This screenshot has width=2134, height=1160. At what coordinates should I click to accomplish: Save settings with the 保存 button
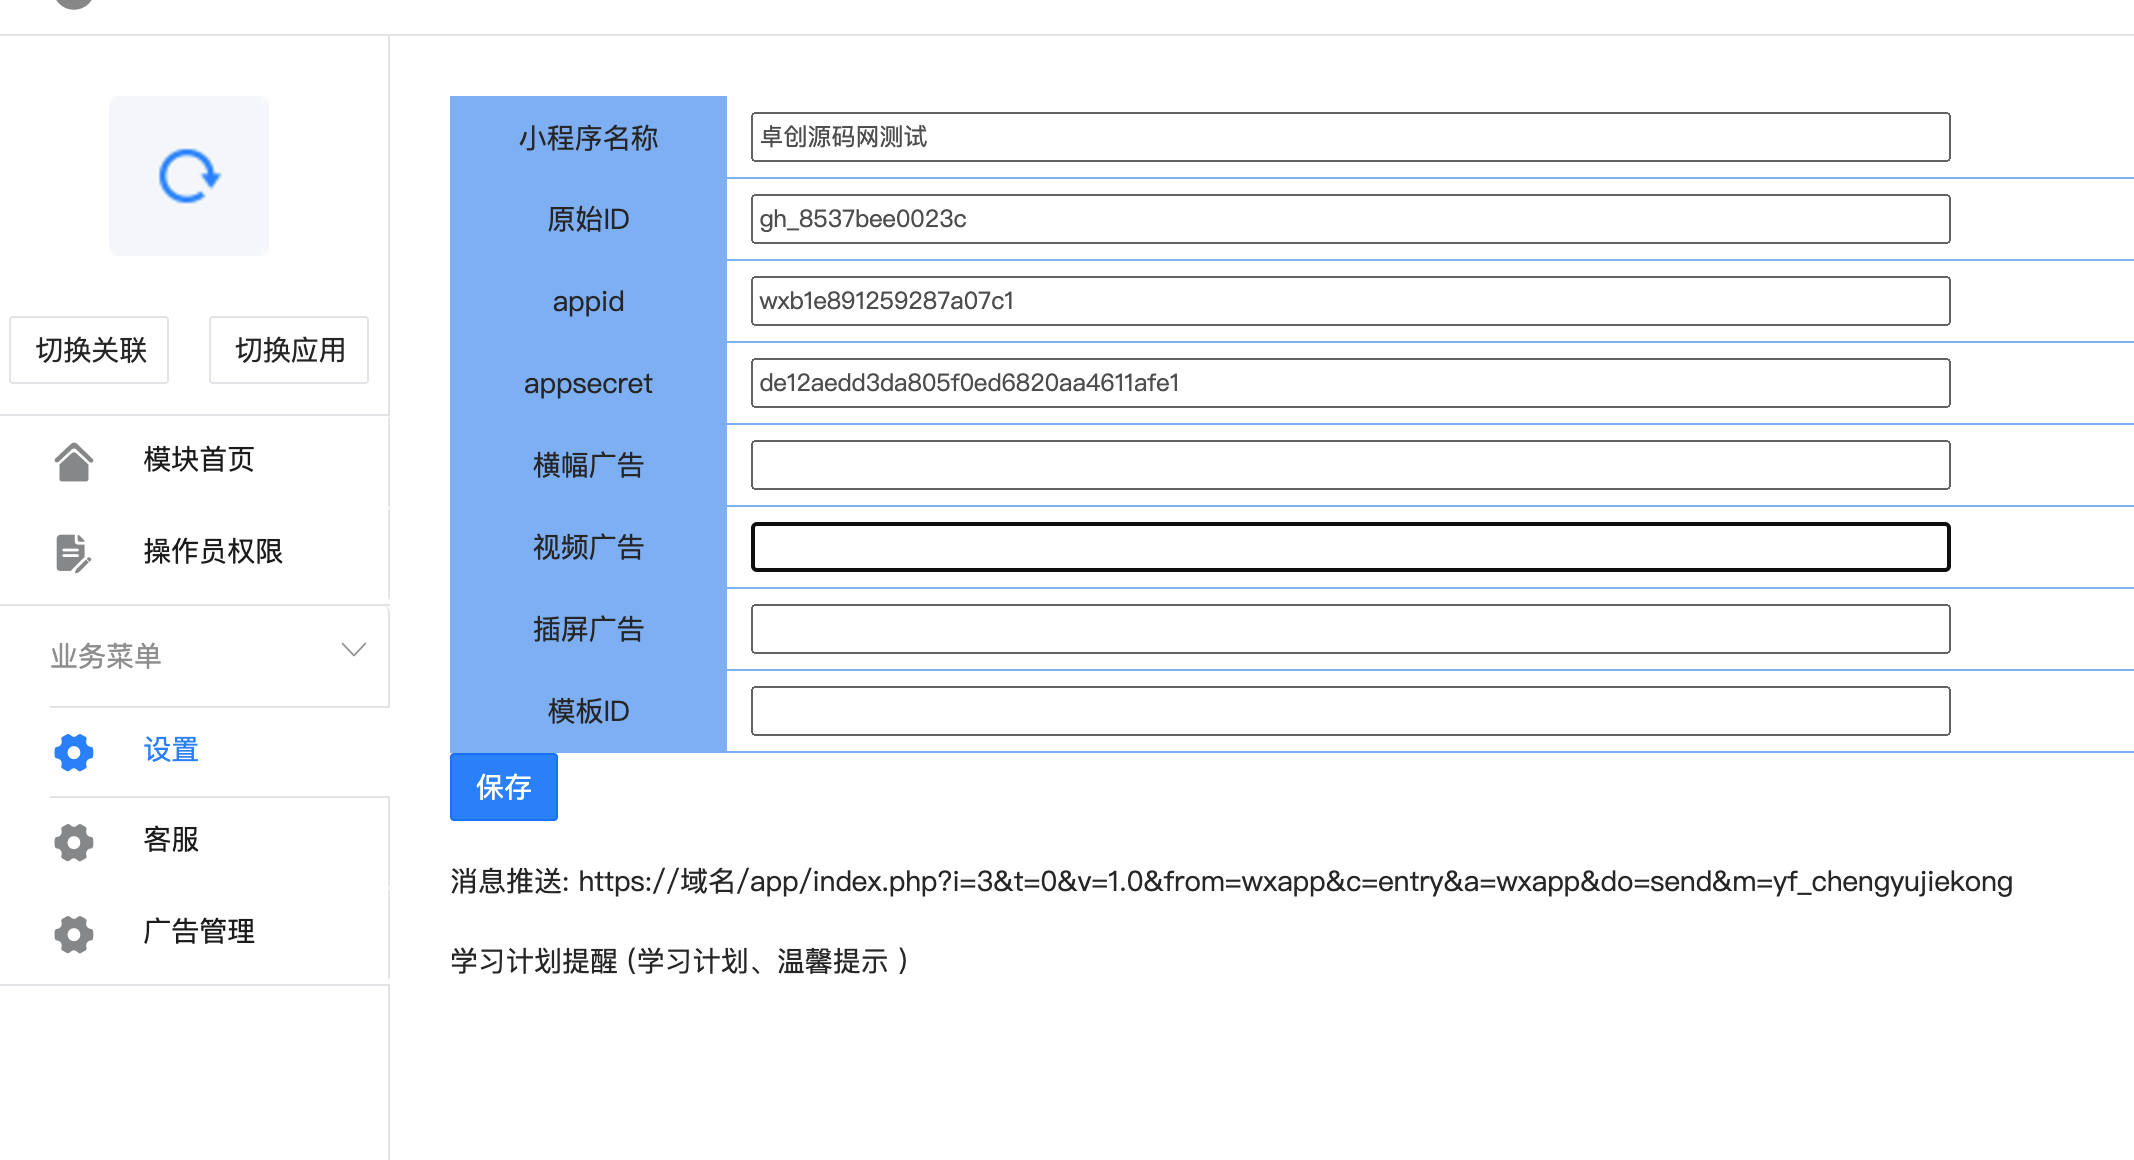tap(504, 787)
